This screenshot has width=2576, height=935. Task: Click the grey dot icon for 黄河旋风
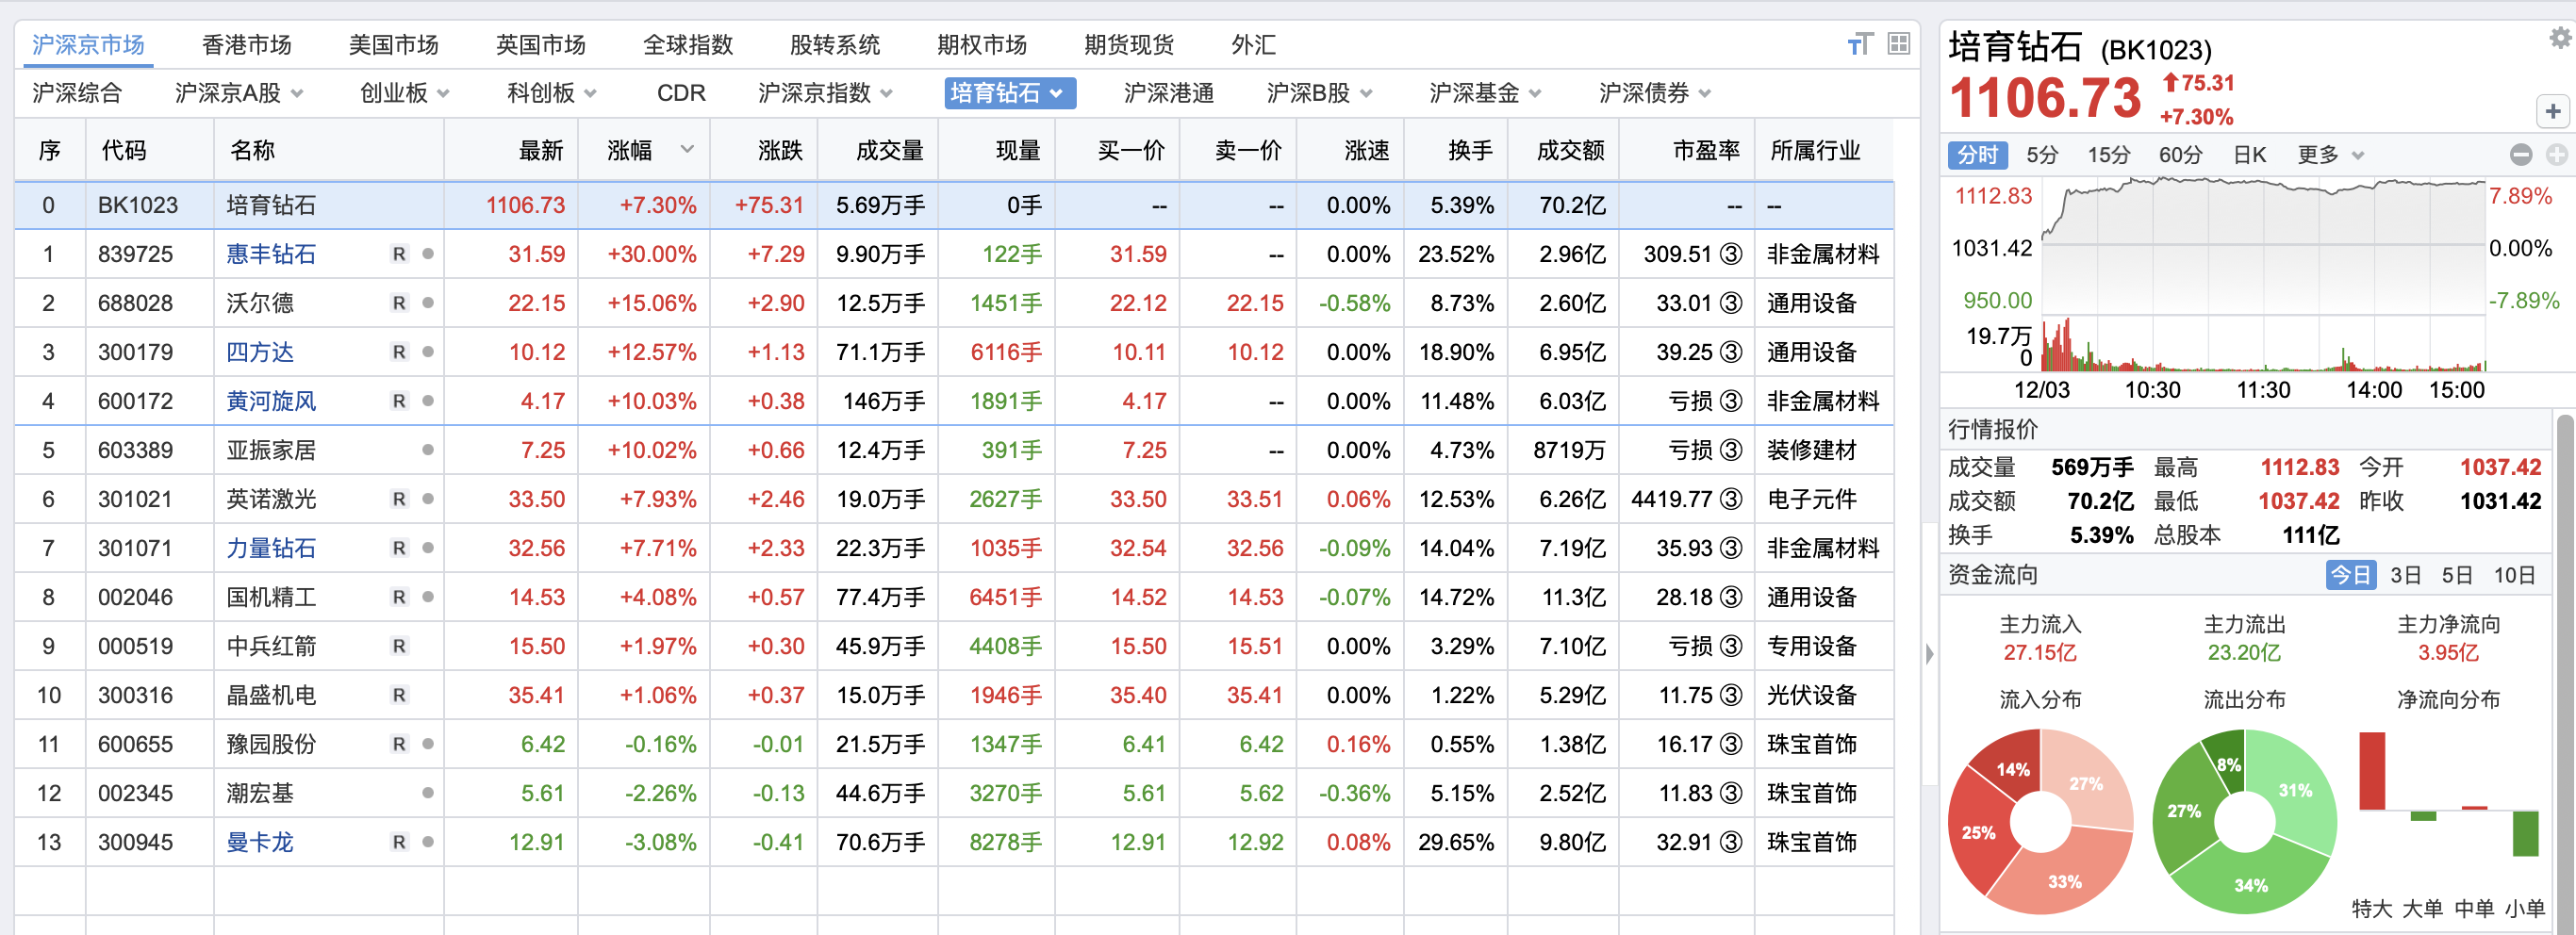tap(428, 401)
